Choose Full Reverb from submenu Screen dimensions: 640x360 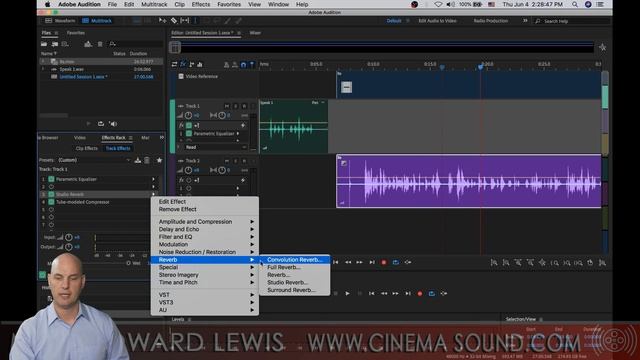coord(294,267)
